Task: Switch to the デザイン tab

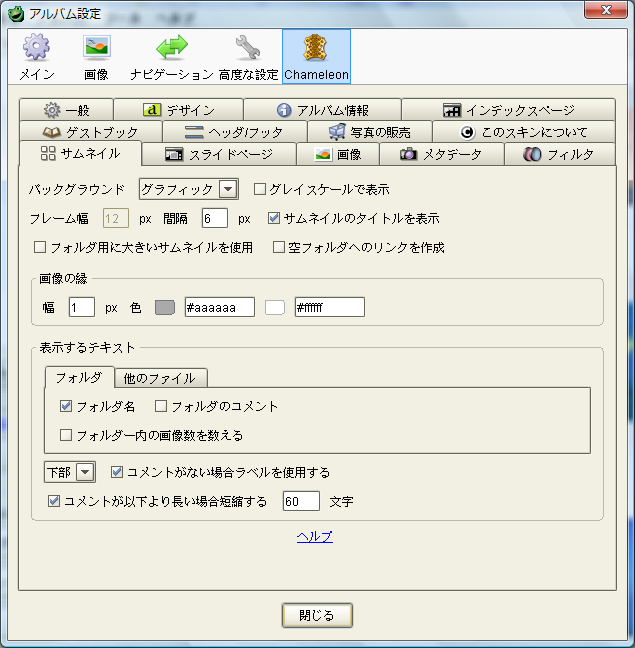Action: [178, 110]
